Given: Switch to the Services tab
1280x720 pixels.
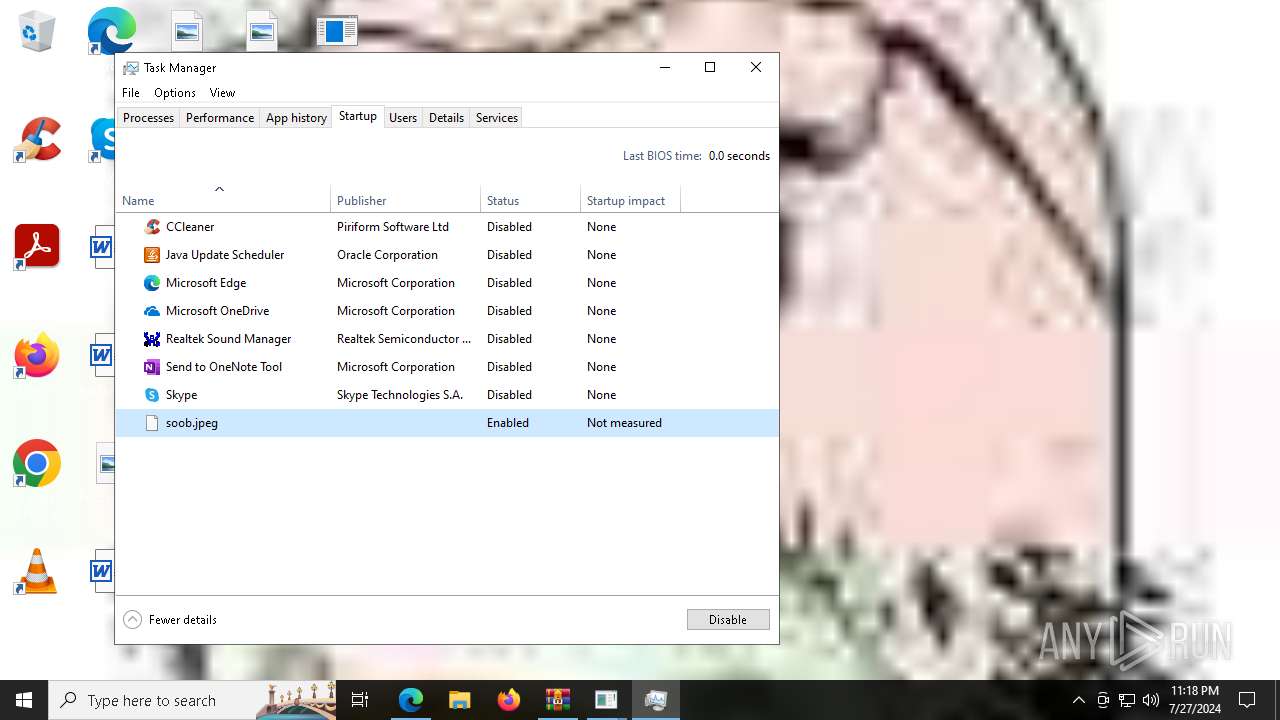Looking at the screenshot, I should 497,118.
